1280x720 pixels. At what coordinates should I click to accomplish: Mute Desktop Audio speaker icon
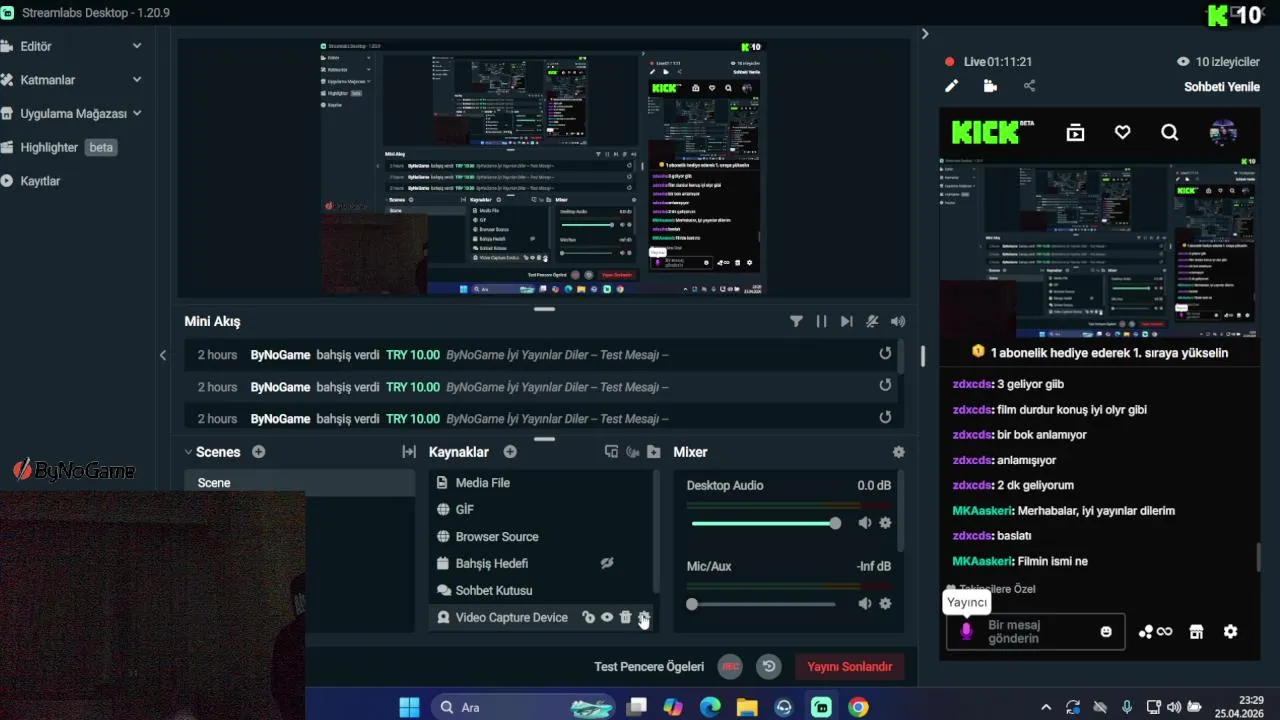(x=865, y=523)
